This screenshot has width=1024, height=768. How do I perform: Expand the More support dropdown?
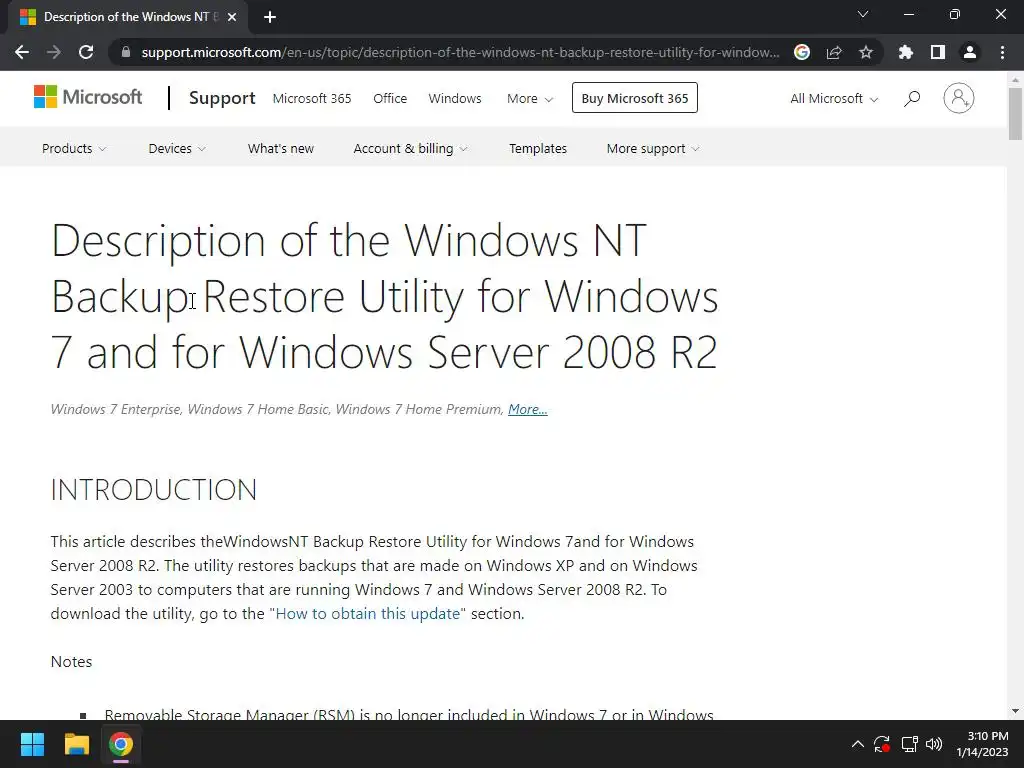[x=653, y=149]
